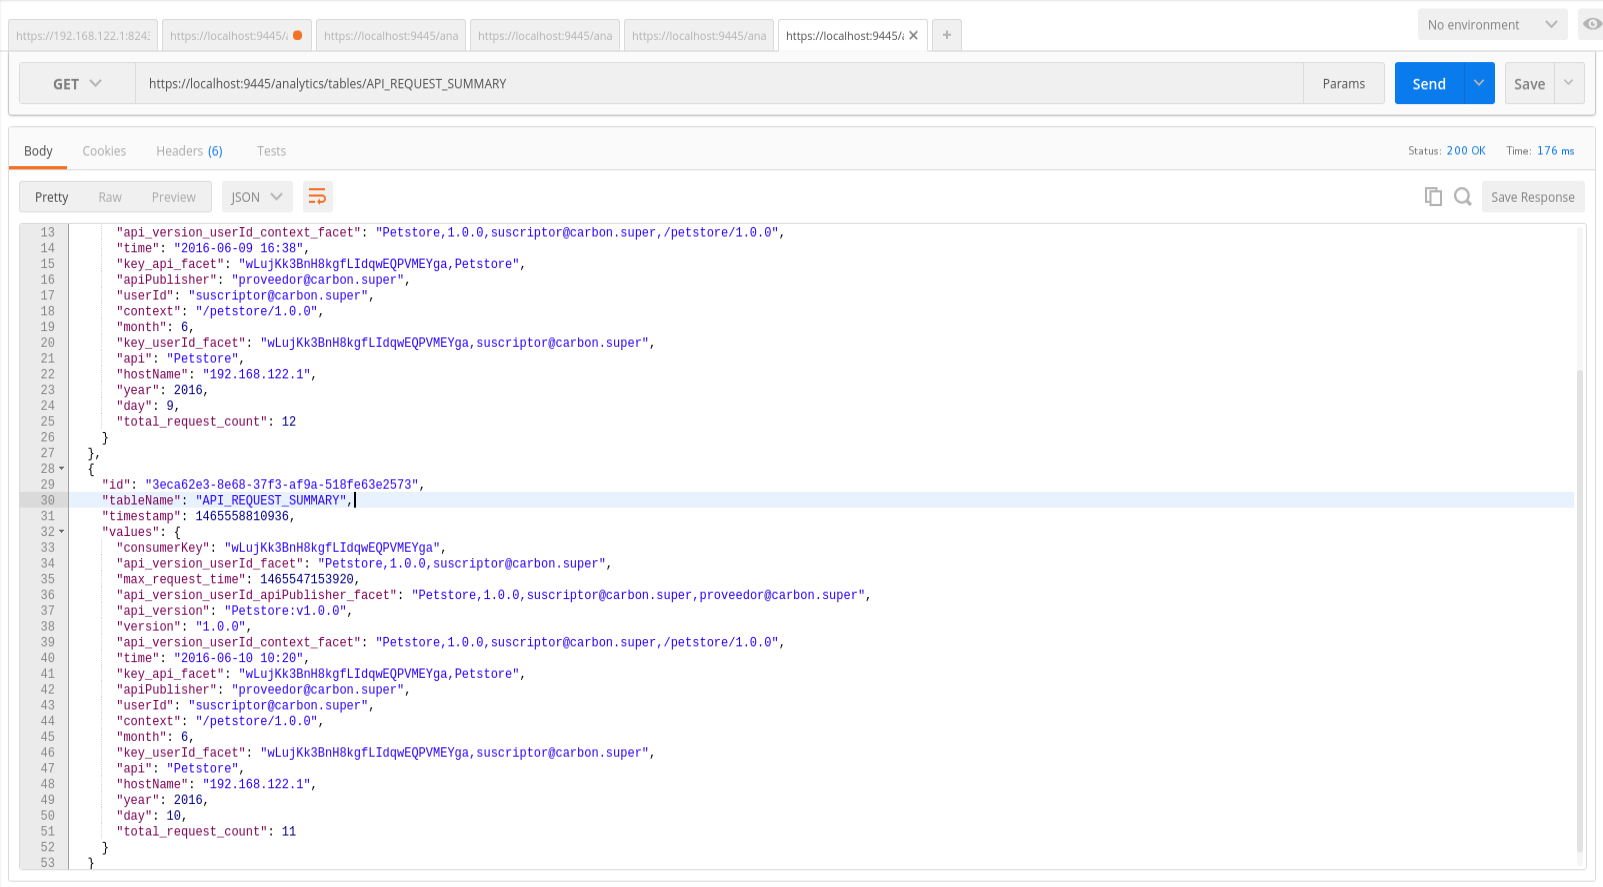Screen dimensions: 1603x887
Task: Click the consumerKey line
Action: [x=281, y=548]
